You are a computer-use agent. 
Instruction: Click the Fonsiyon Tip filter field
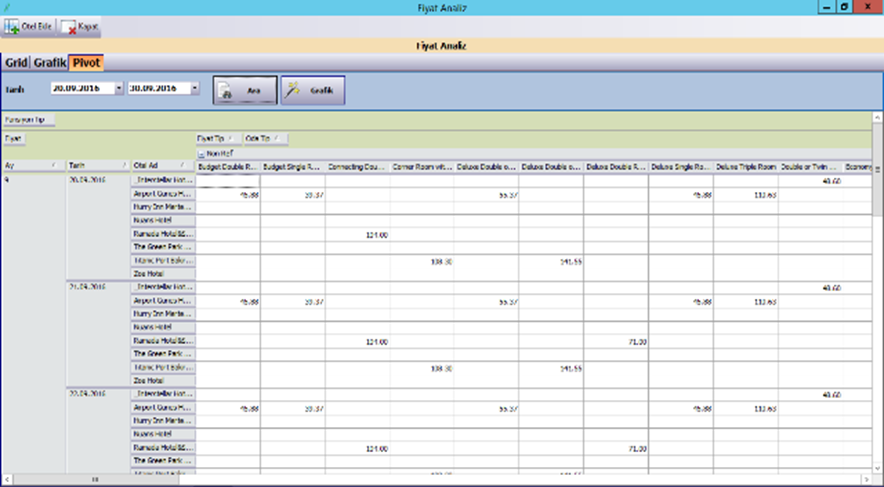[x=29, y=120]
